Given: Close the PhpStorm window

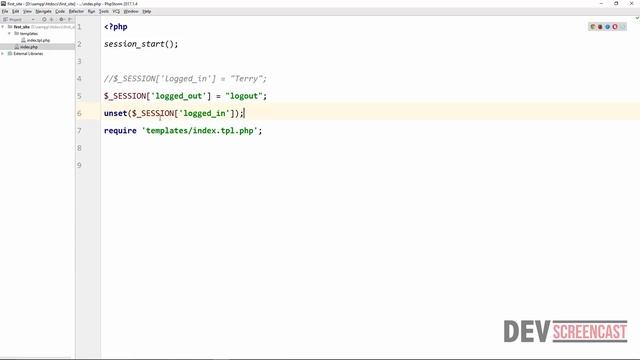Looking at the screenshot, I should click(x=631, y=4).
